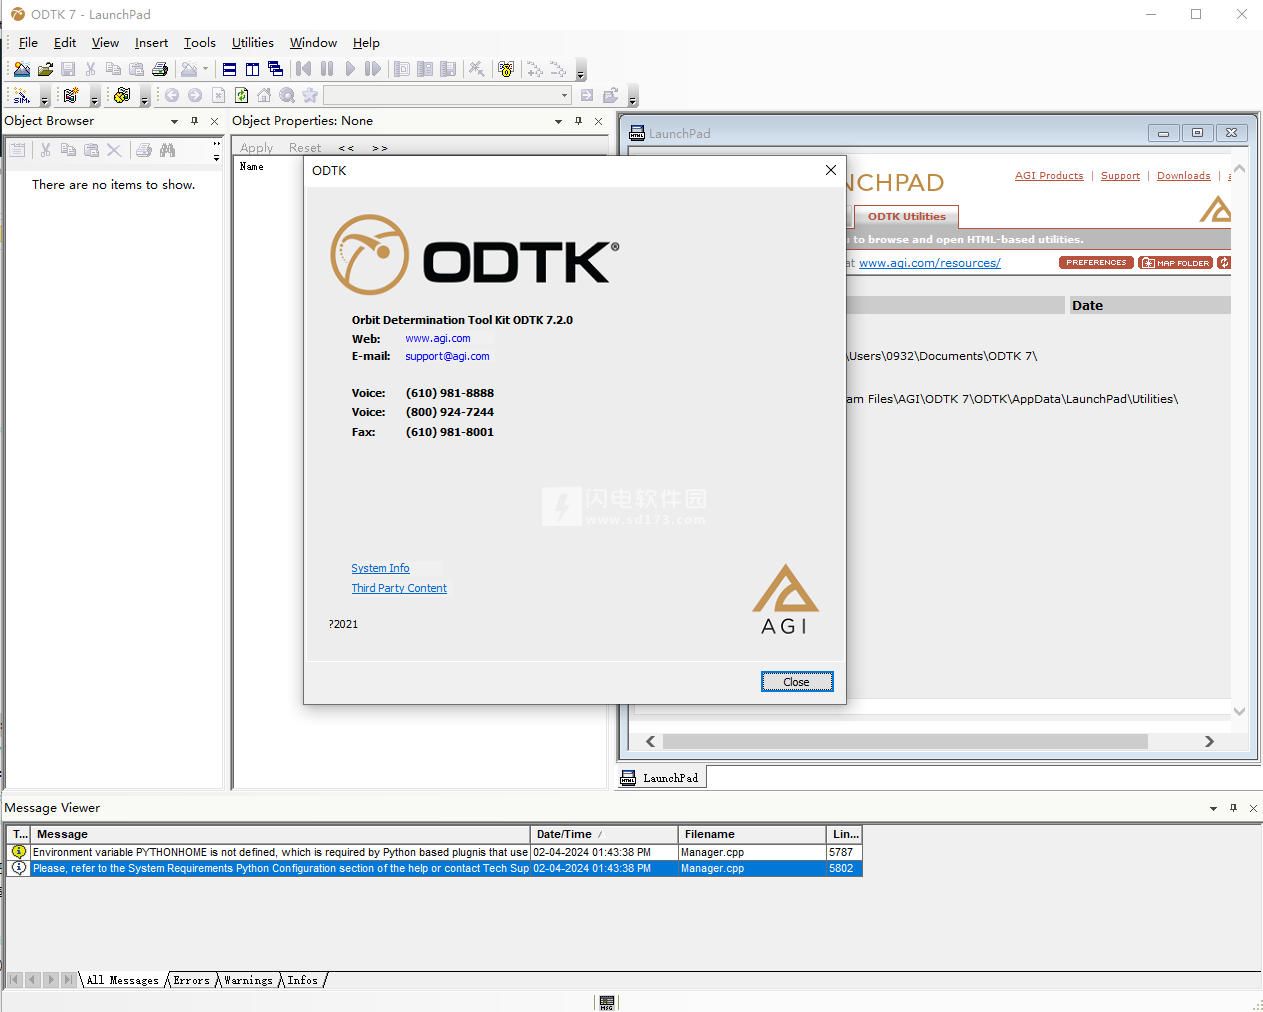1263x1012 pixels.
Task: Click the Downloads link in LaunchPad
Action: tap(1183, 176)
